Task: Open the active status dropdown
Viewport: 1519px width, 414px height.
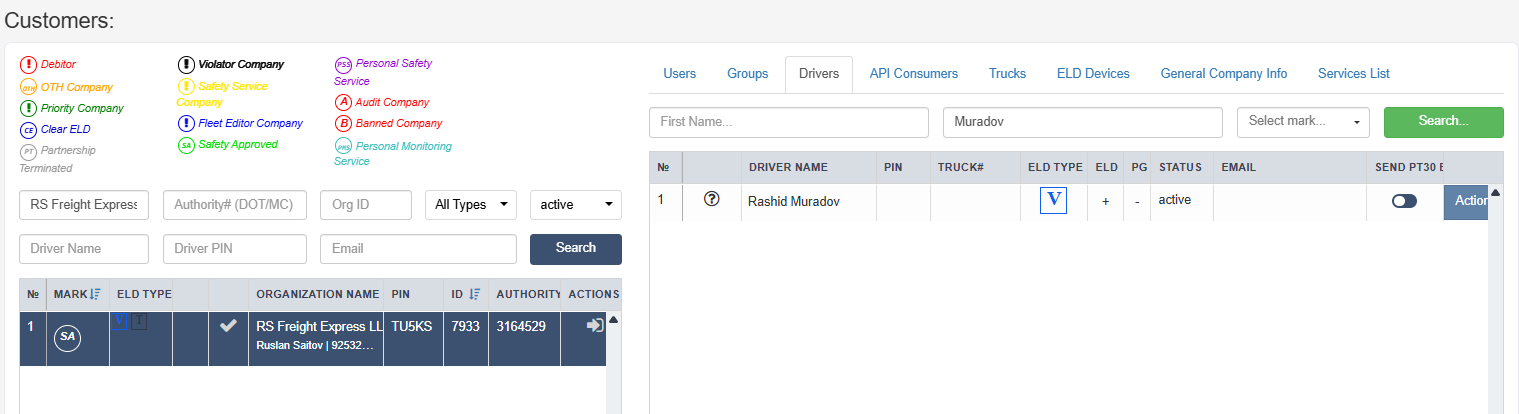Action: pos(575,204)
